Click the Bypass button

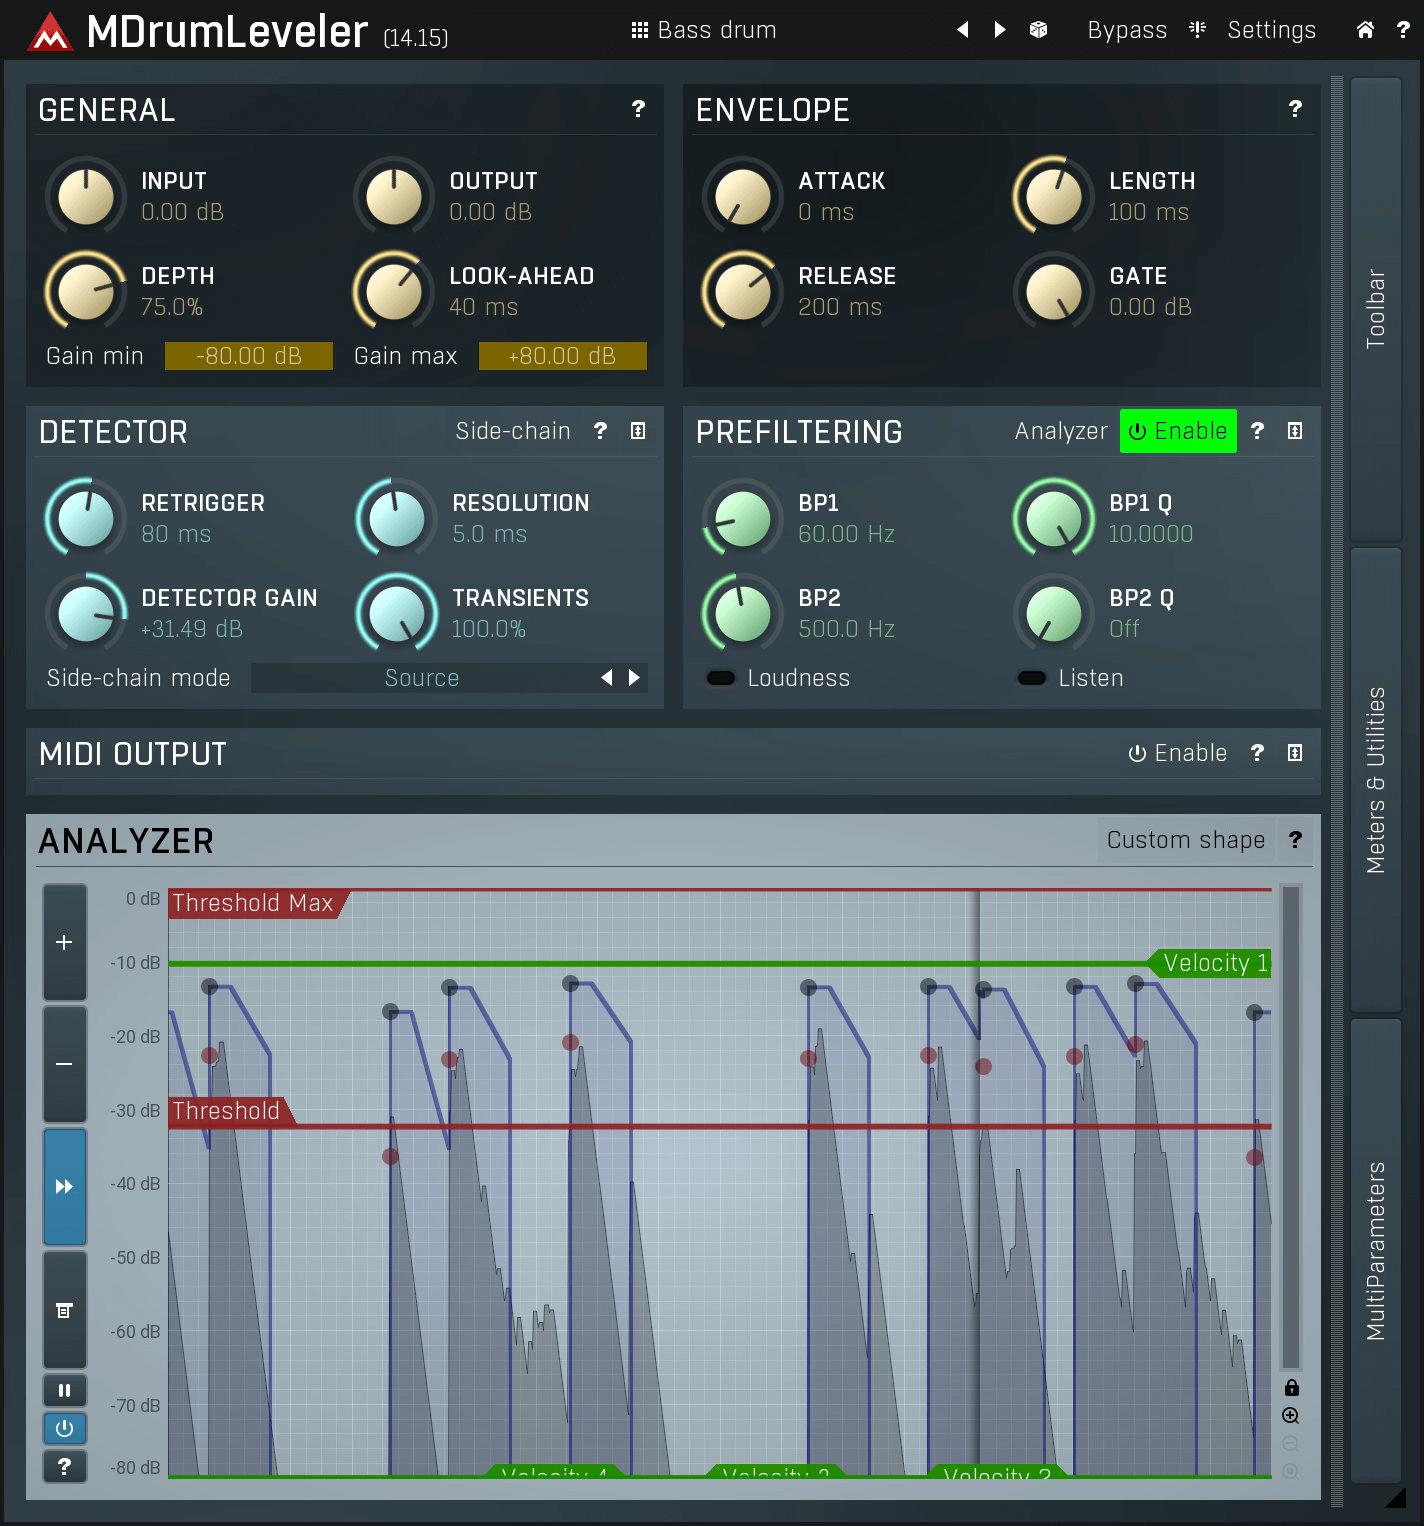(x=1127, y=30)
